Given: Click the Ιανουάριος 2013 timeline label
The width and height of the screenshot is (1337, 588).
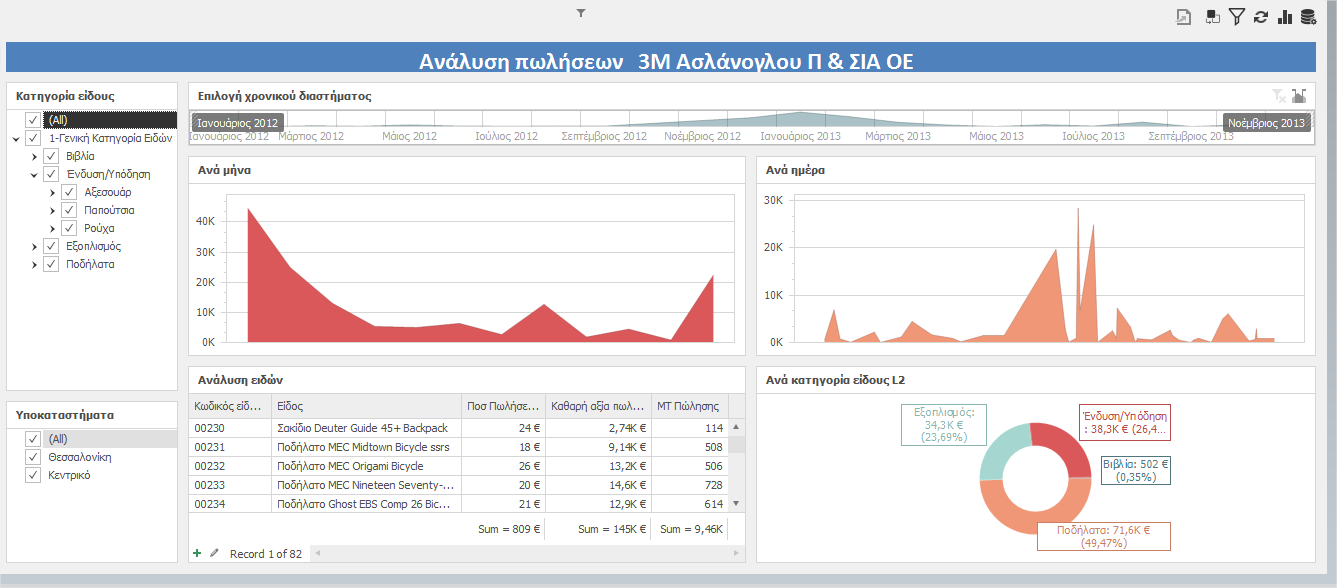Looking at the screenshot, I should pos(801,136).
